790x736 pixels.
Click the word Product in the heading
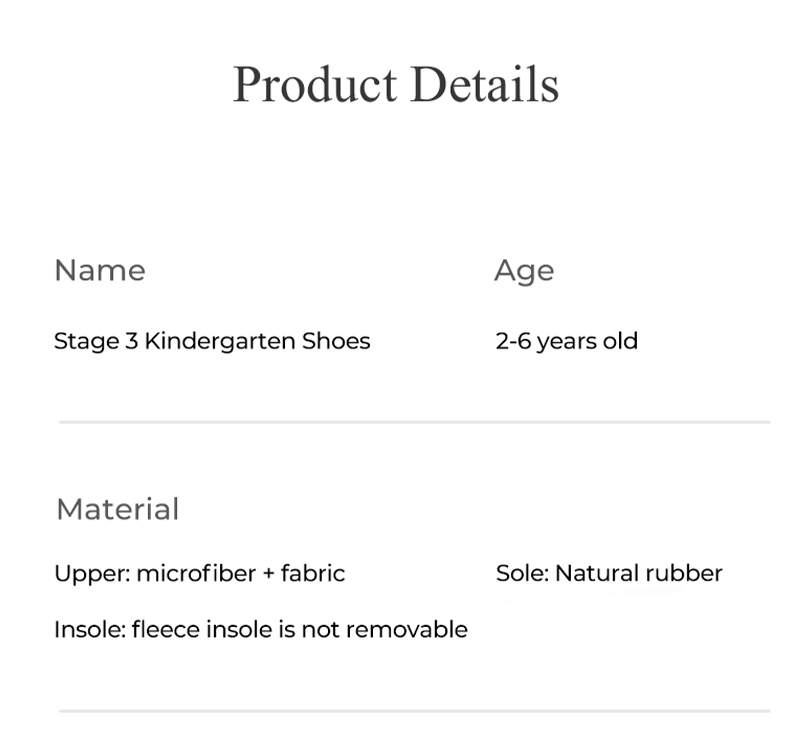pos(315,84)
